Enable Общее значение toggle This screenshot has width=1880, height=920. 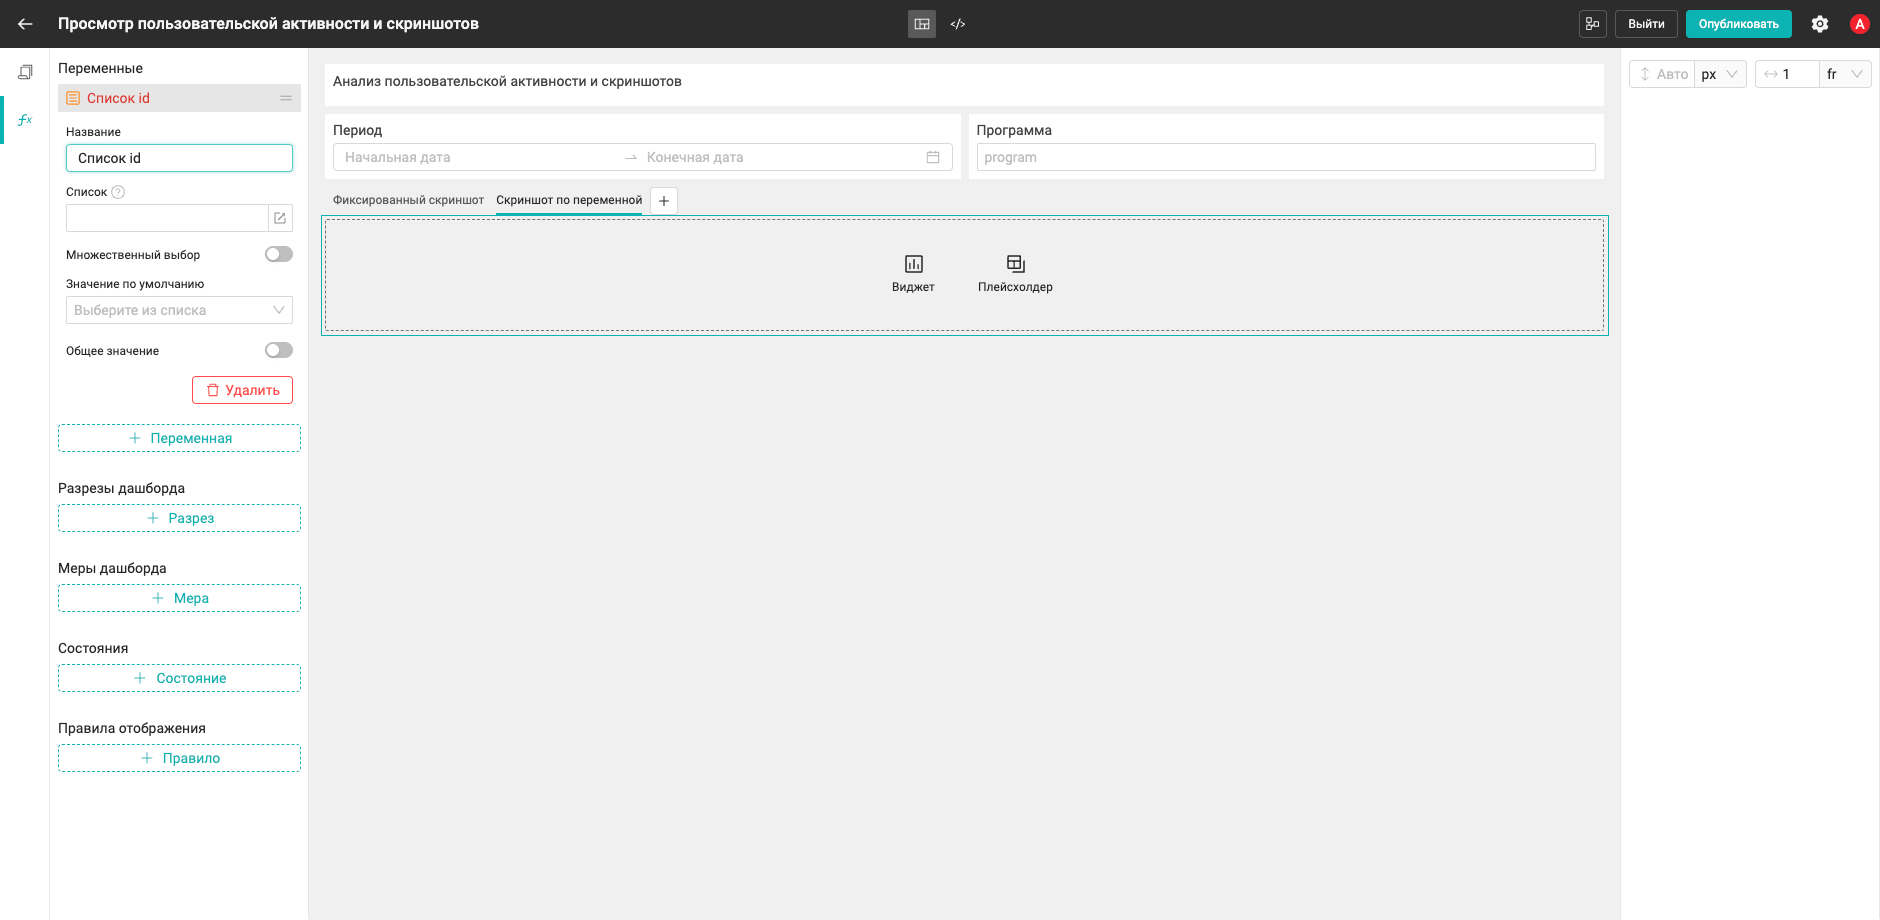tap(279, 350)
